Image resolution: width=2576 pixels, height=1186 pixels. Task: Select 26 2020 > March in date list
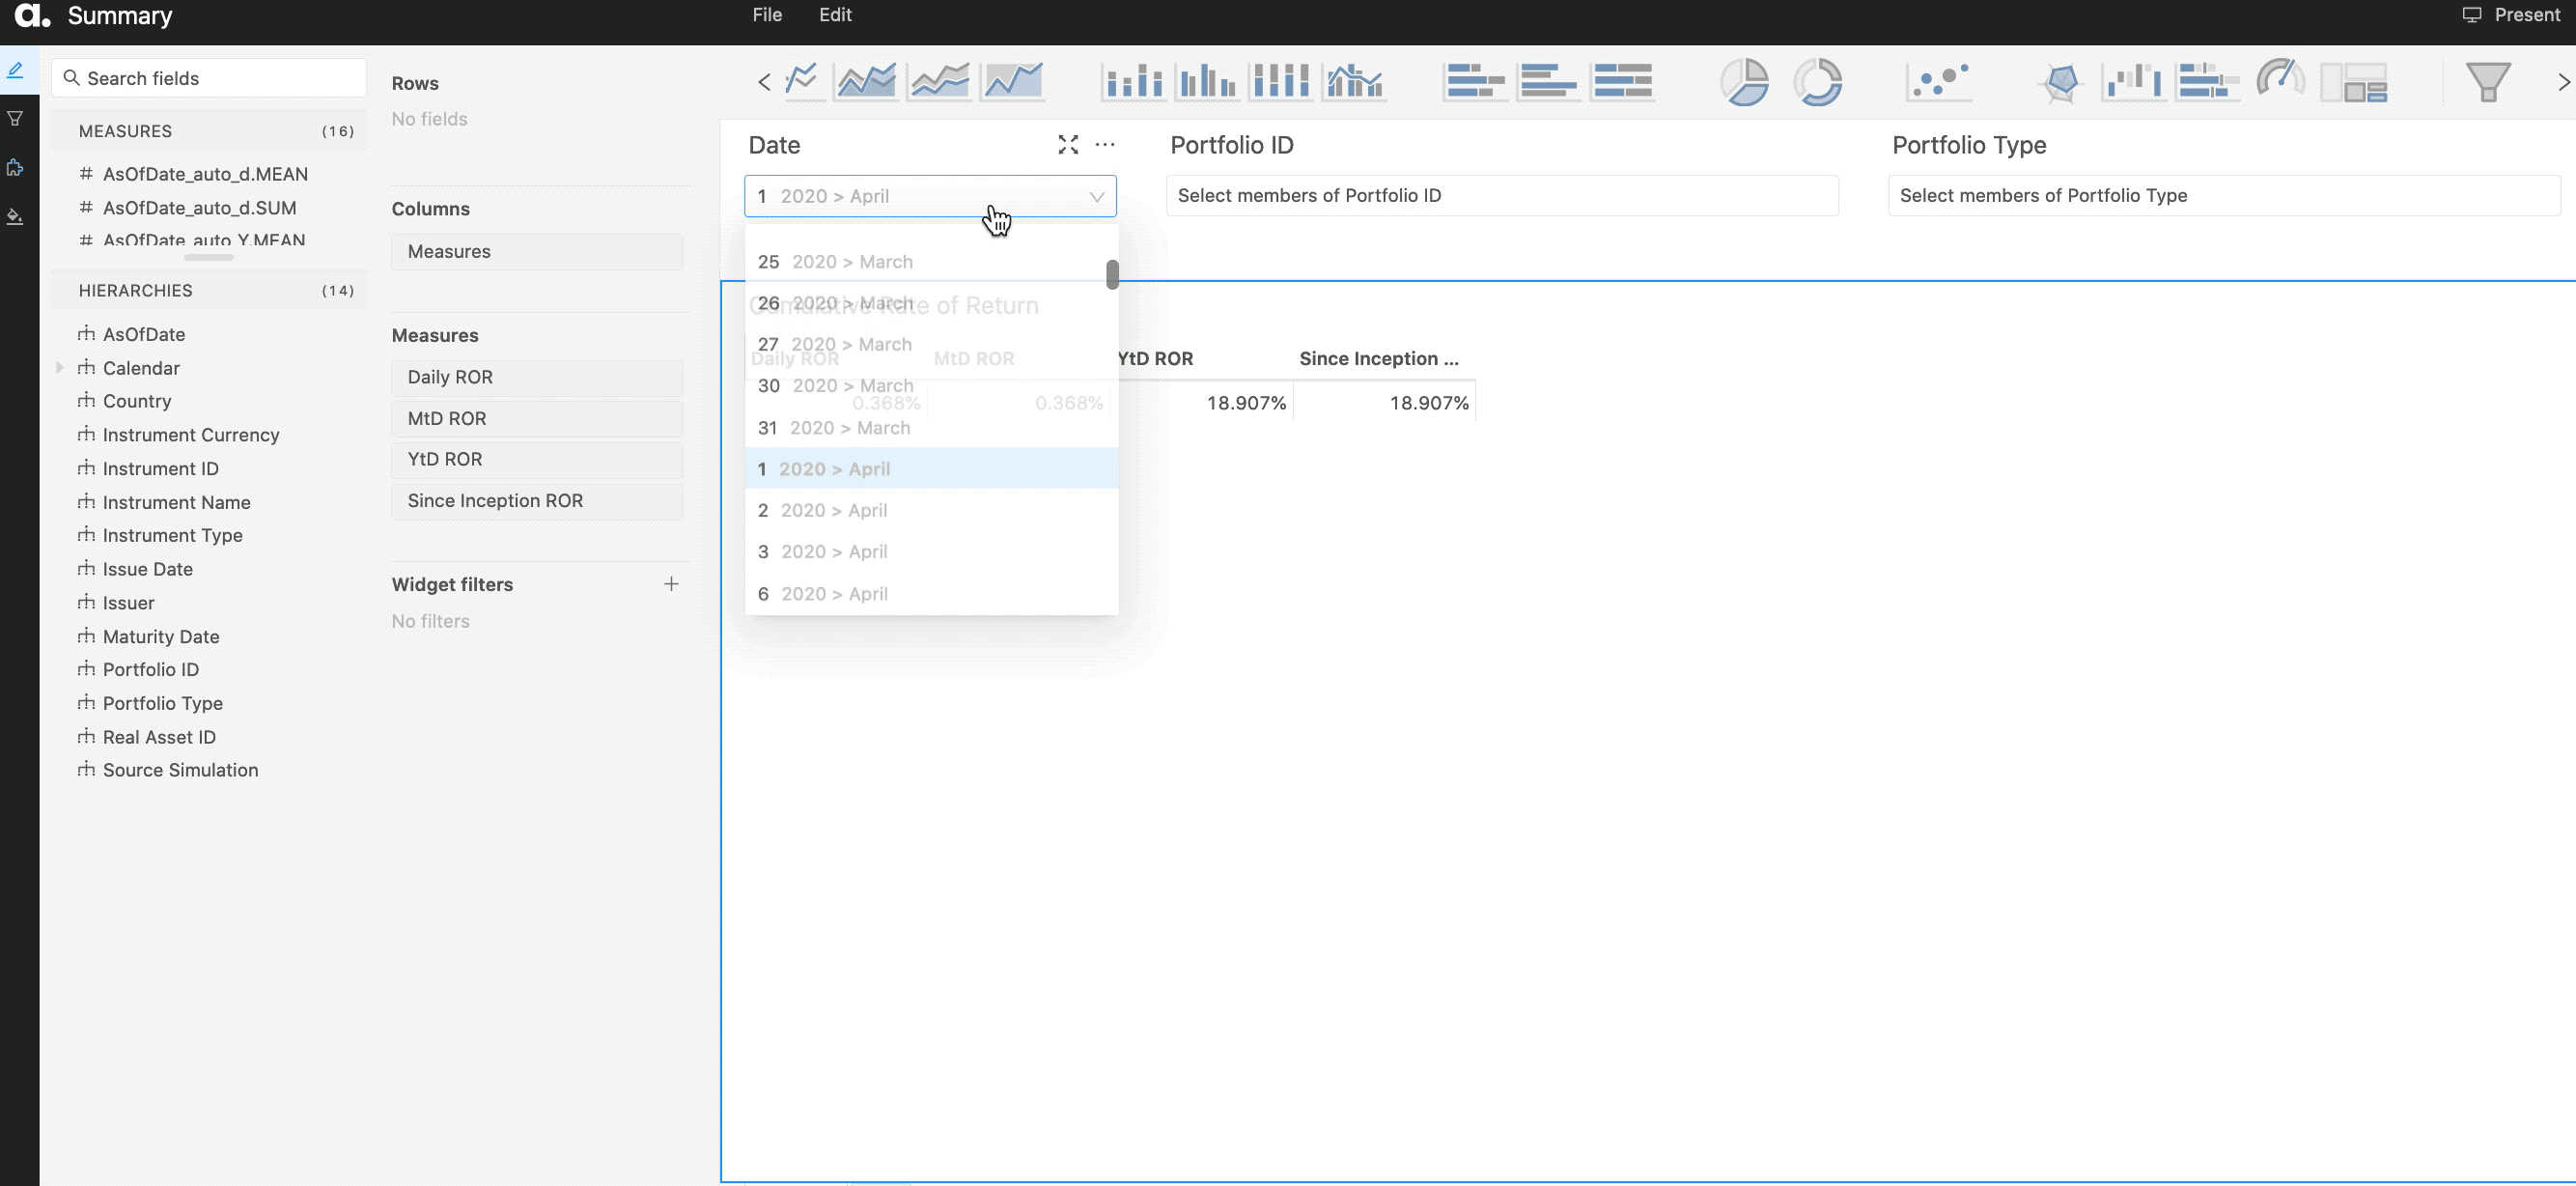[930, 303]
